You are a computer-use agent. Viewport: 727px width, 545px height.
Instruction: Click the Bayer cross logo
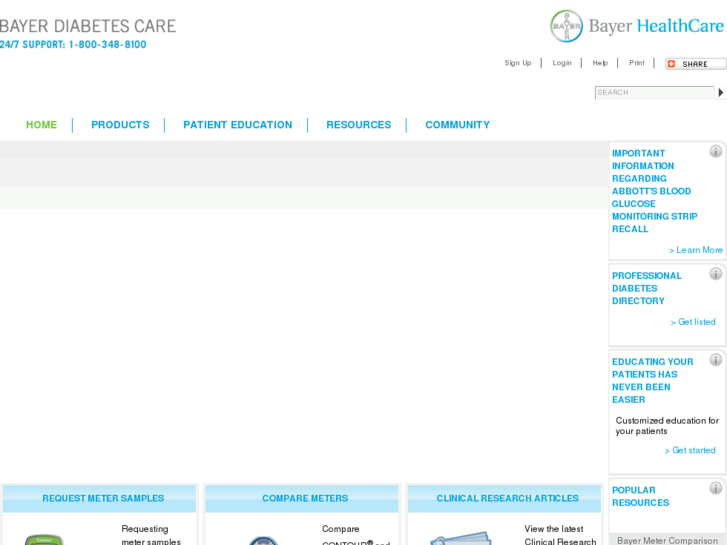pos(566,26)
